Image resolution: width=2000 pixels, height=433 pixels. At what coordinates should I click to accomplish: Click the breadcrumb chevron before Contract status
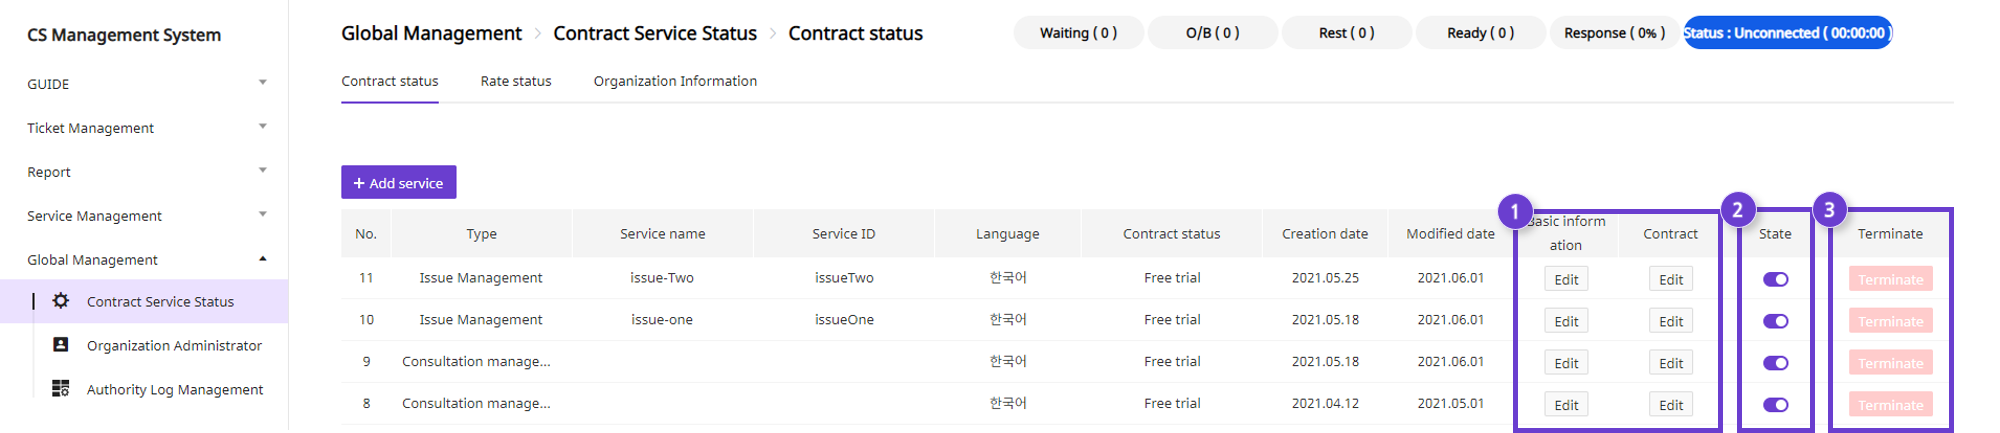[x=773, y=34]
